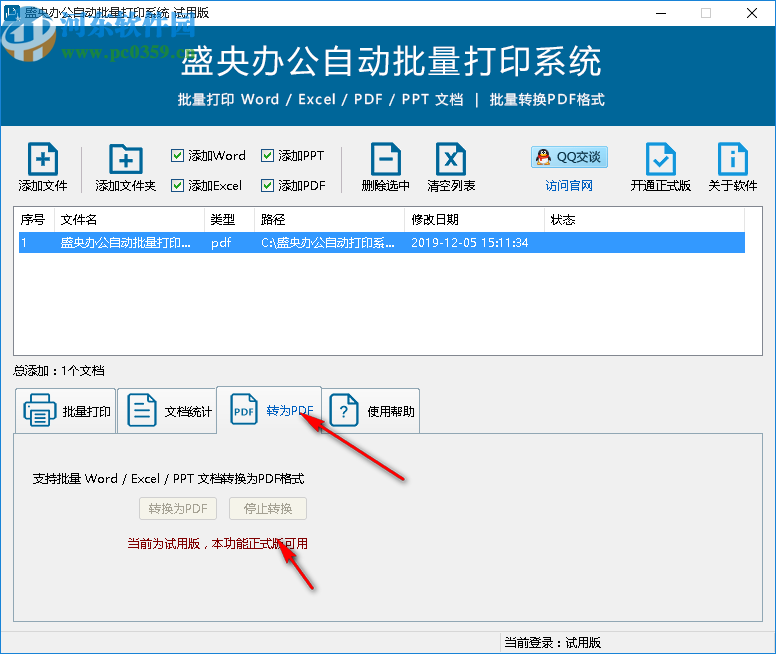Open the 文档统计 tab
This screenshot has height=654, width=776.
[x=167, y=411]
